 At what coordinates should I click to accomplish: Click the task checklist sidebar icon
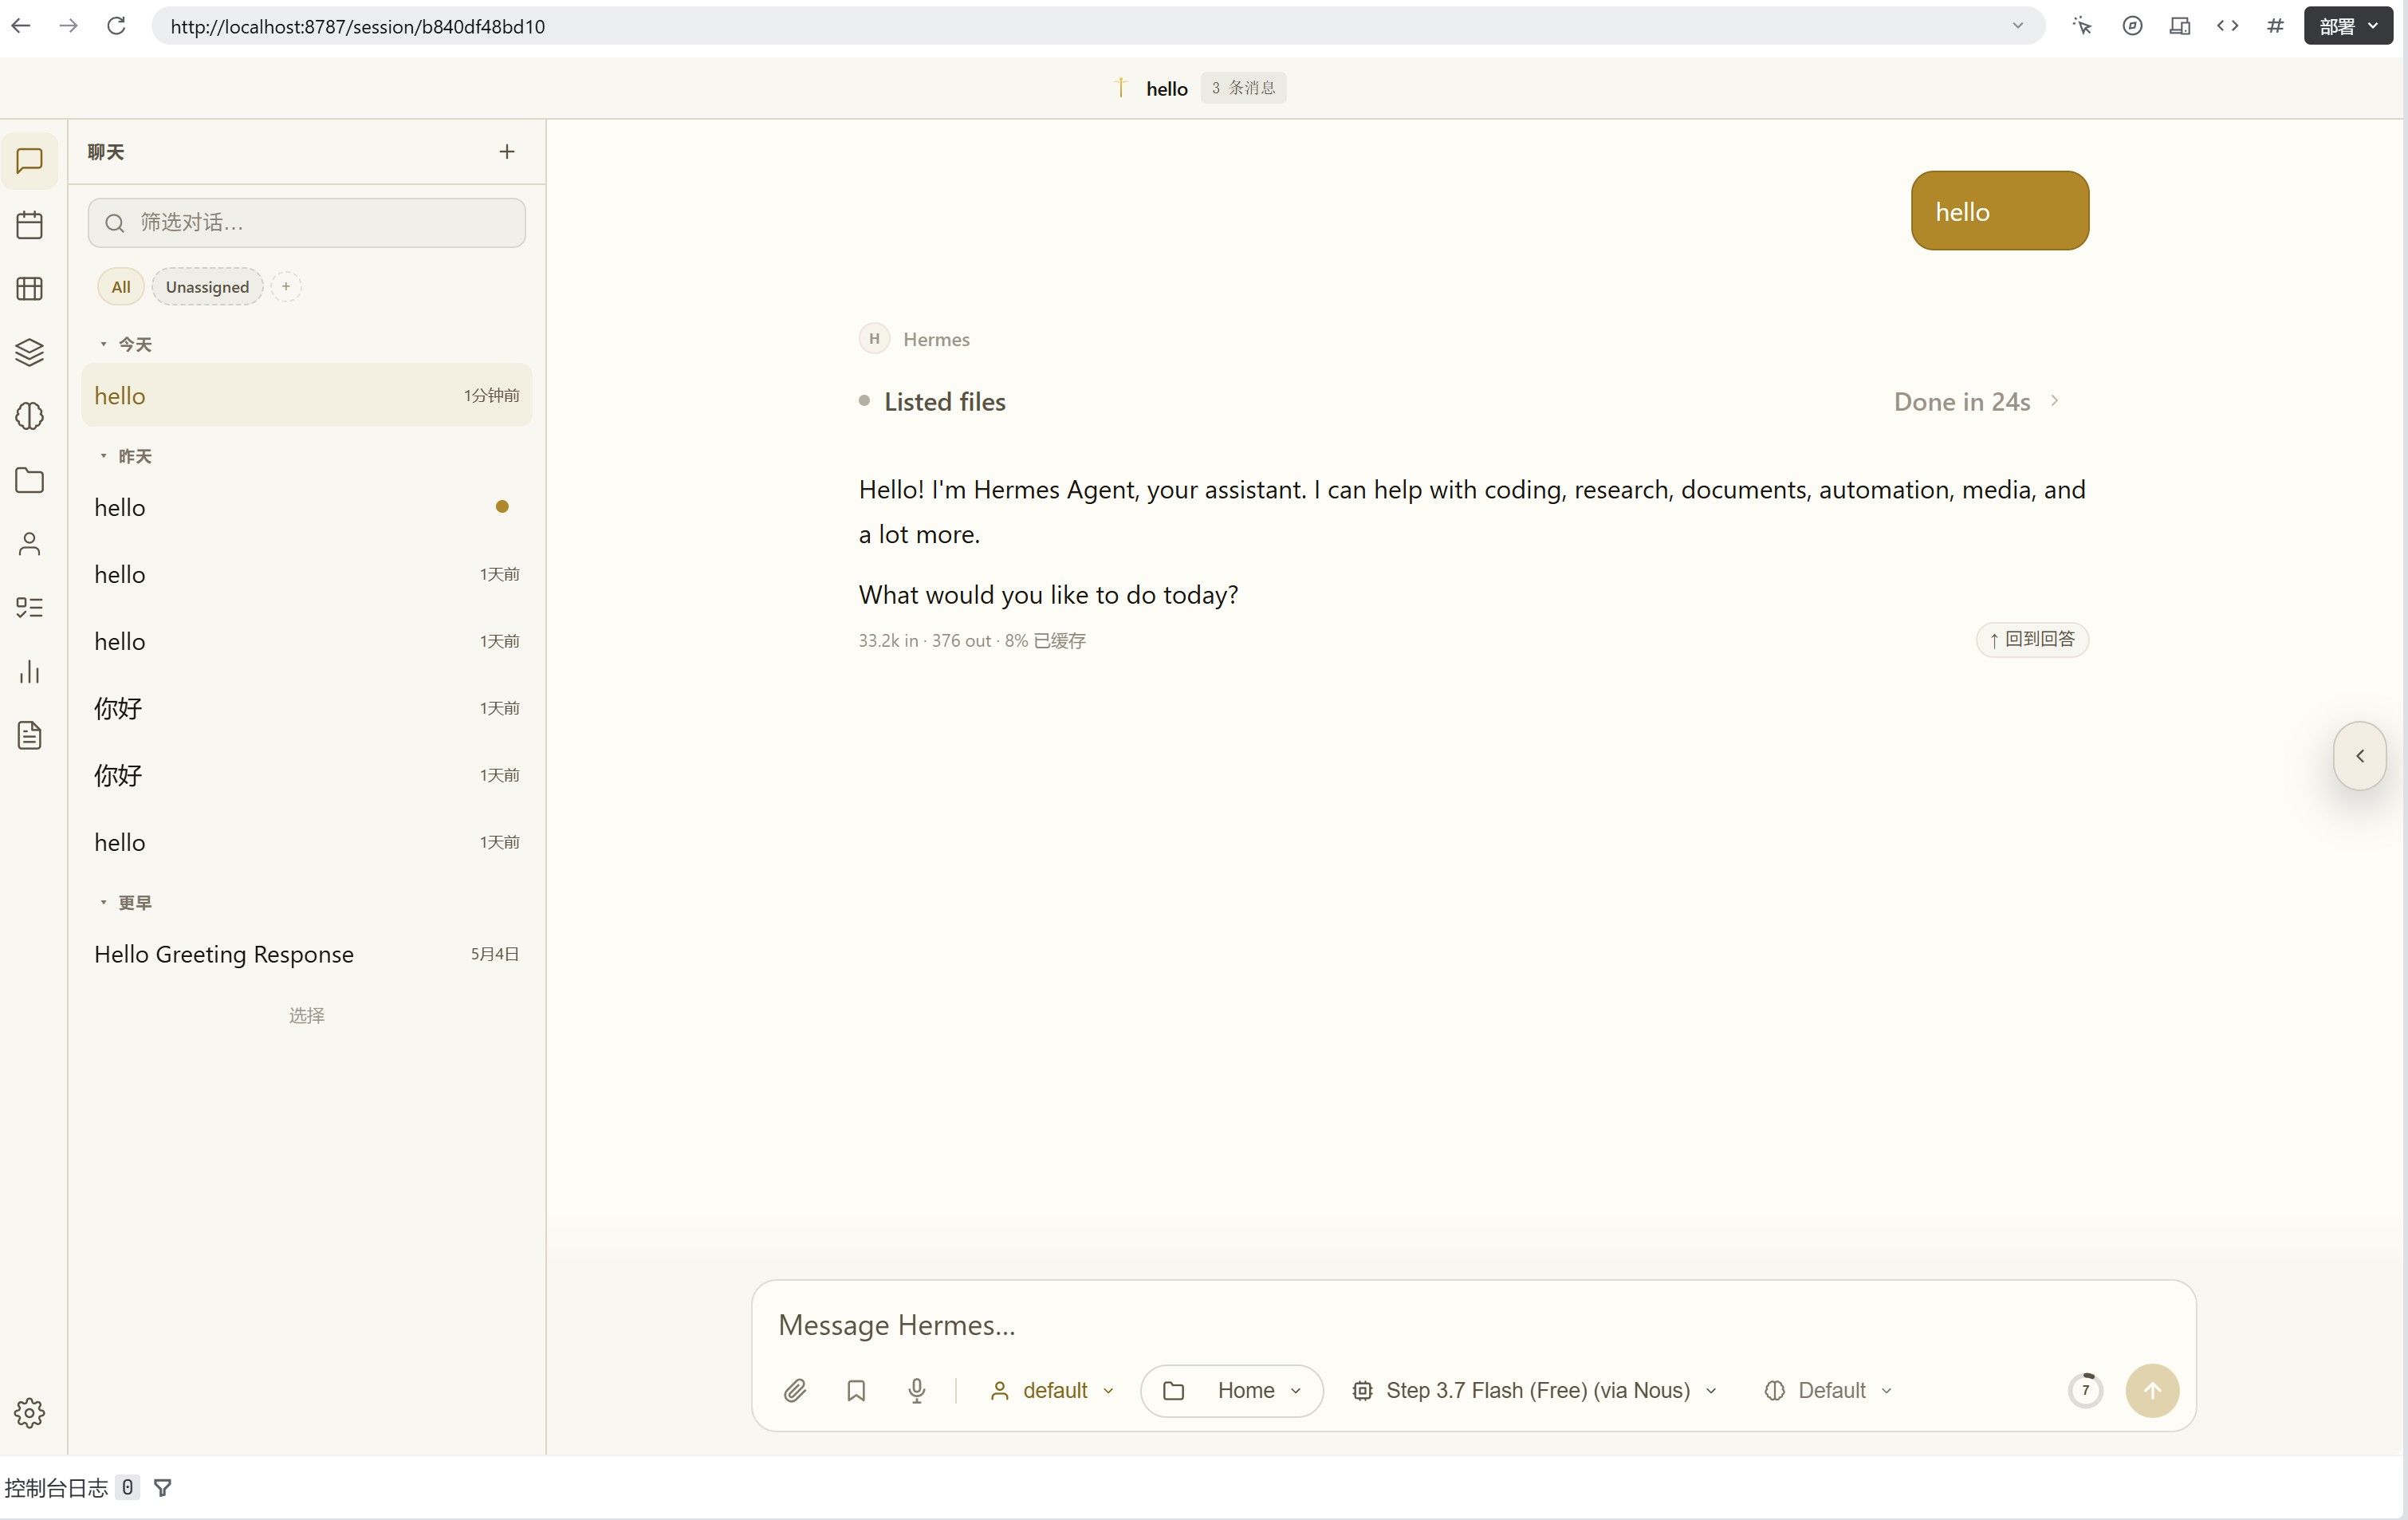[29, 608]
